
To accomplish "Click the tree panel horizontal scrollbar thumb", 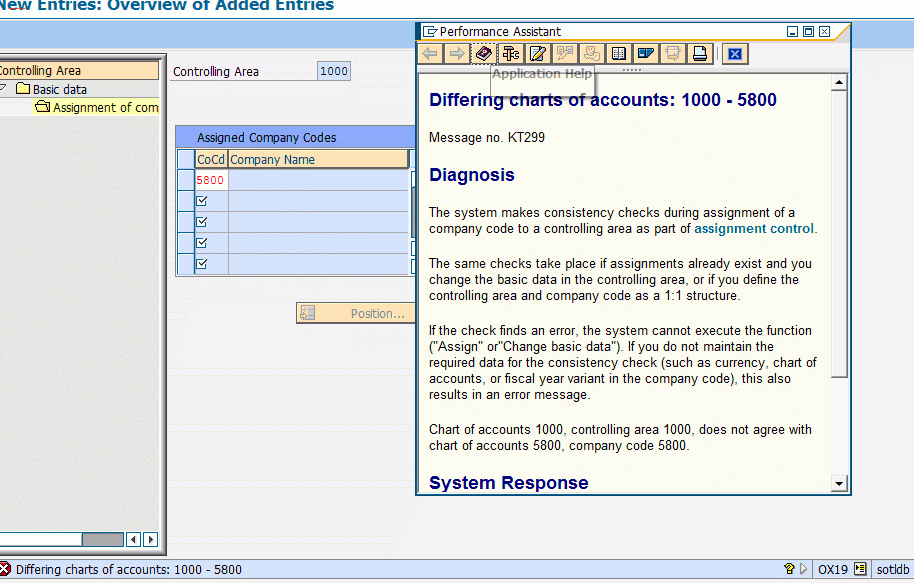I will pyautogui.click(x=103, y=539).
